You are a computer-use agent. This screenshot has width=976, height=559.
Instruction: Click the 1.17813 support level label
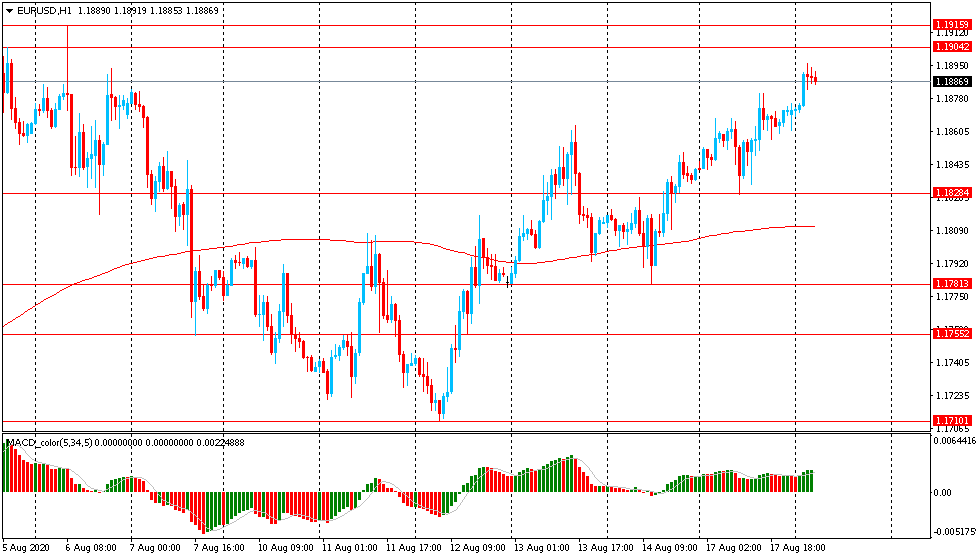coord(952,283)
